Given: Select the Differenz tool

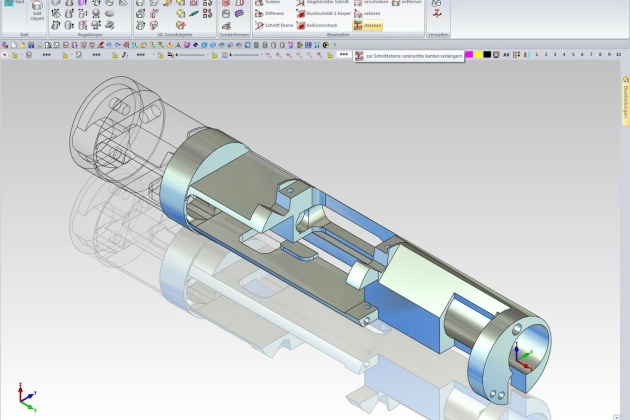Looking at the screenshot, I should [270, 13].
